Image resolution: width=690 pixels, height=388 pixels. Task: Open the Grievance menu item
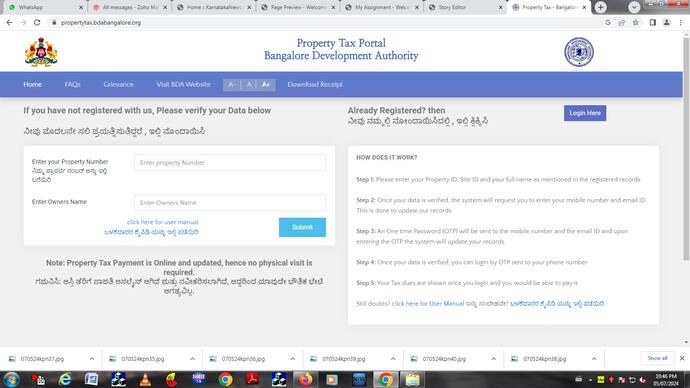coord(118,84)
